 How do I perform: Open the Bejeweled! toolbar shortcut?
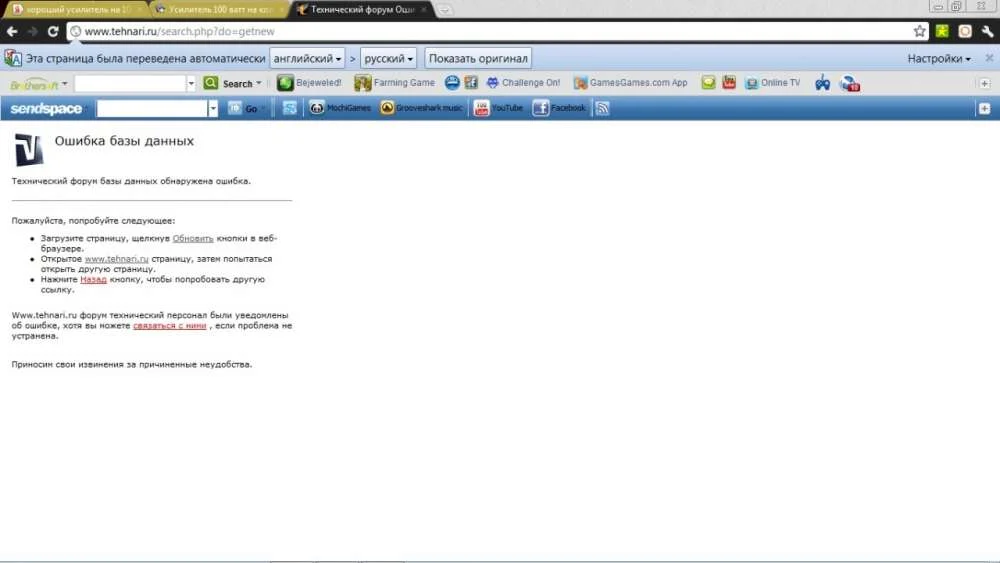coord(309,83)
